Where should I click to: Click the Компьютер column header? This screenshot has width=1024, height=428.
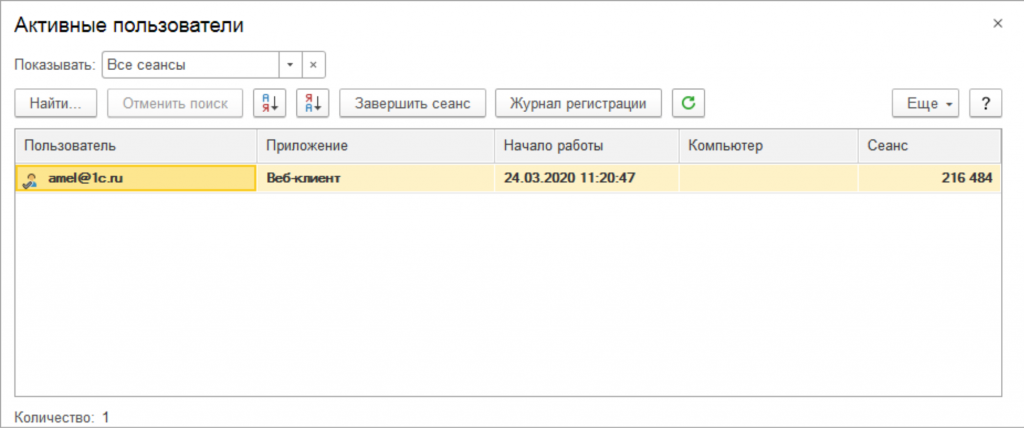[767, 146]
